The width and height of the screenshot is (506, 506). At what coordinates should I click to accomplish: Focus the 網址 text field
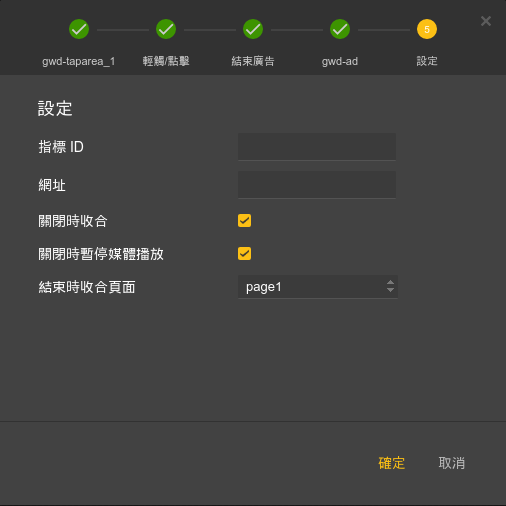click(x=317, y=185)
